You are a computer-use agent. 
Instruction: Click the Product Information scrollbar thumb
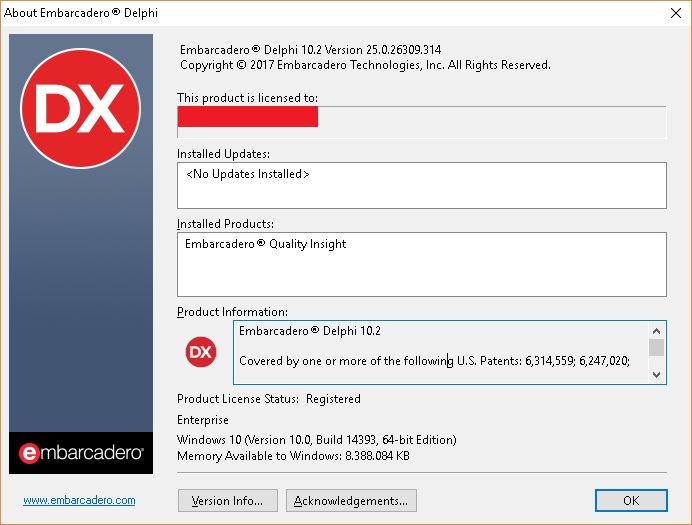click(x=656, y=347)
